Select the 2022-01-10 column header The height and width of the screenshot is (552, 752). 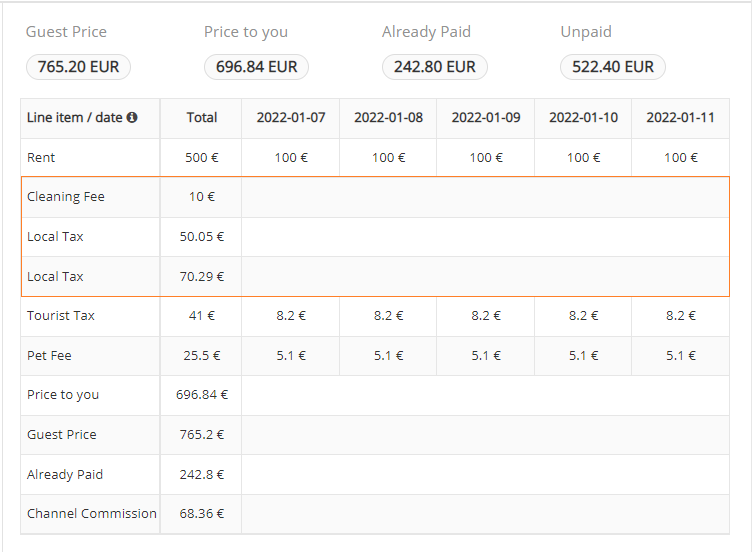[x=583, y=118]
